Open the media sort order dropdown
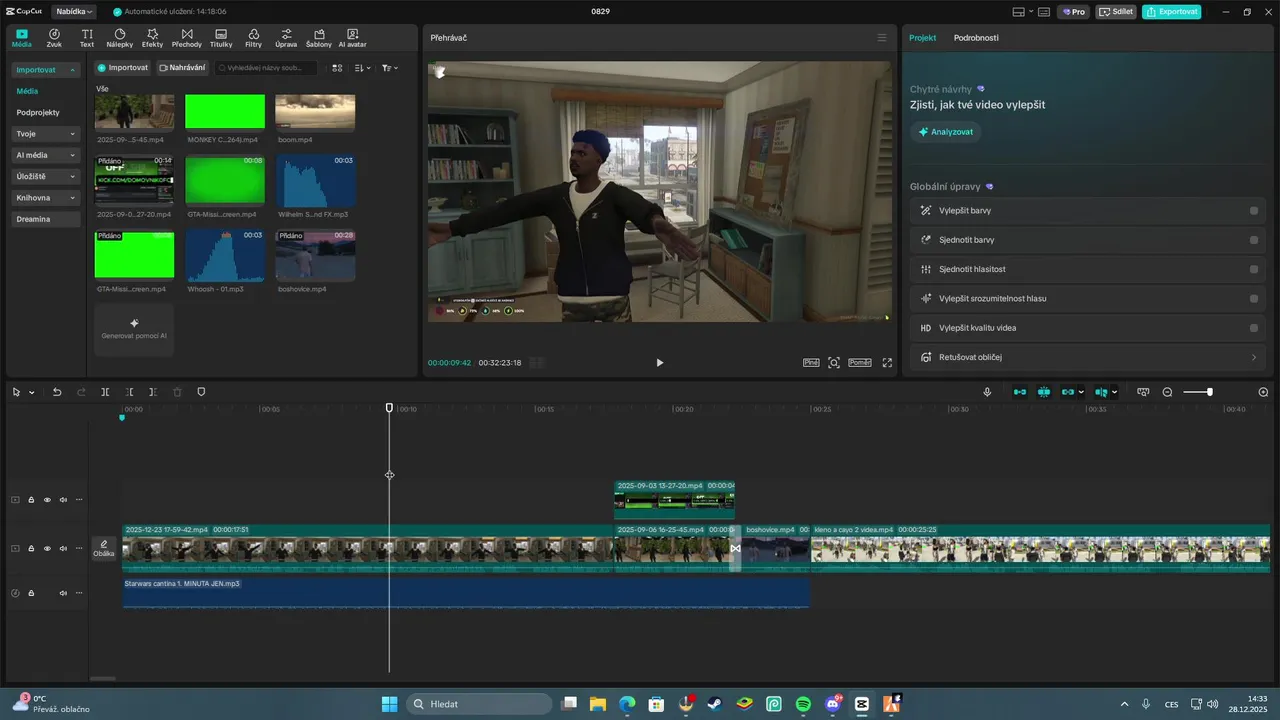This screenshot has height=720, width=1280. 363,68
